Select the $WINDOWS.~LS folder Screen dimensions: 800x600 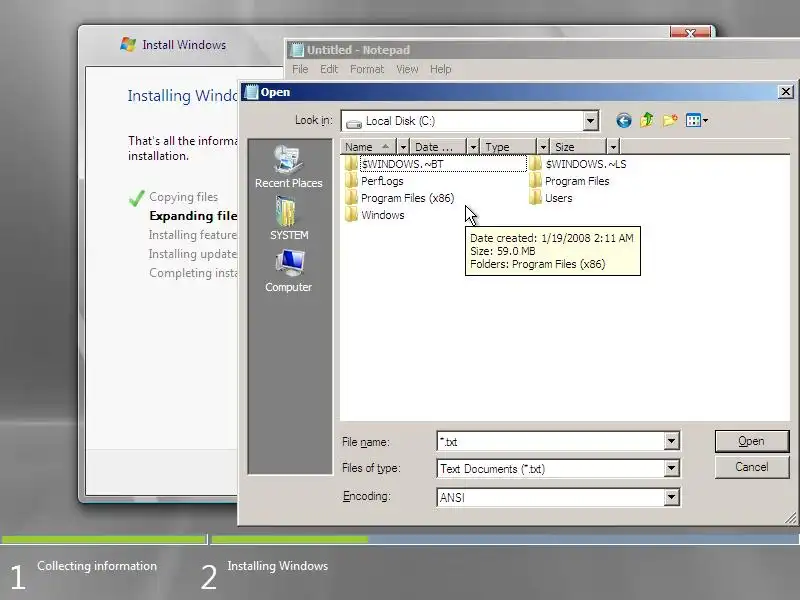coord(578,164)
